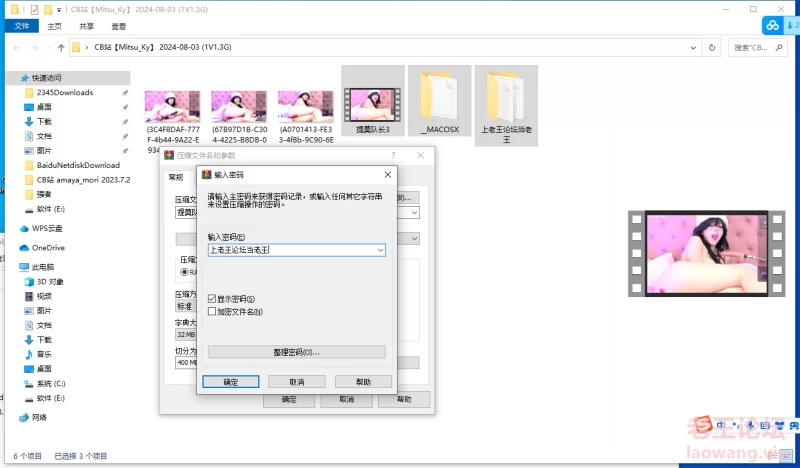Screen dimensions: 800x468
Task: Open the 文件 ribbon tab
Action: [21, 27]
